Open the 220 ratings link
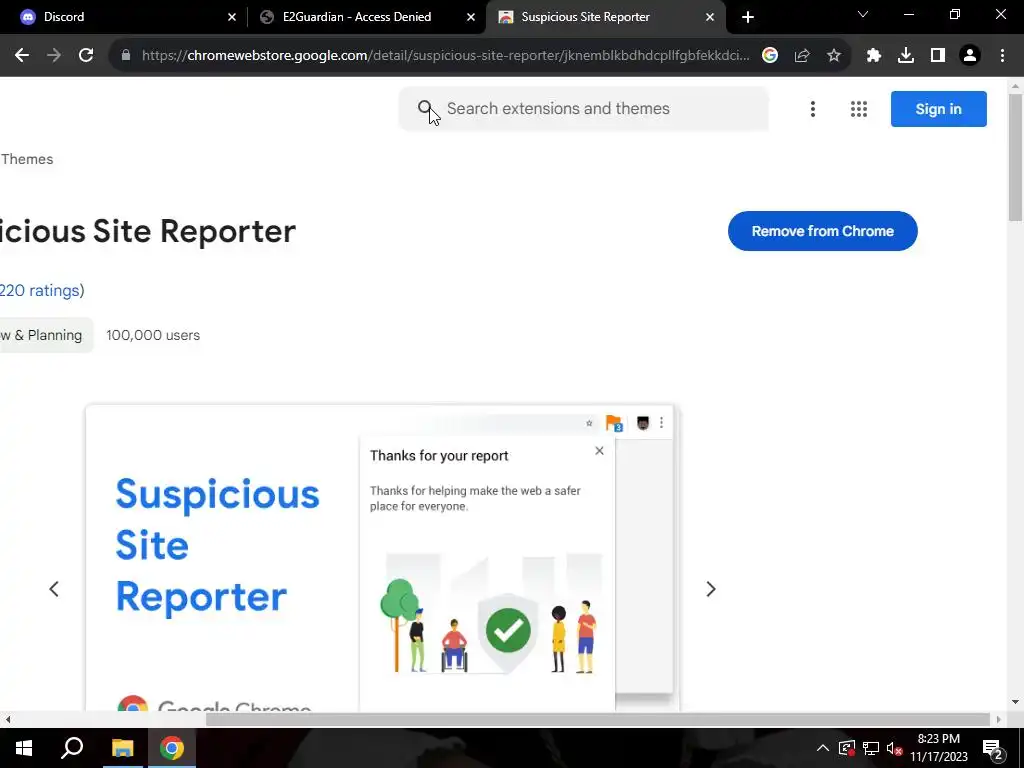This screenshot has width=1024, height=768. [40, 290]
